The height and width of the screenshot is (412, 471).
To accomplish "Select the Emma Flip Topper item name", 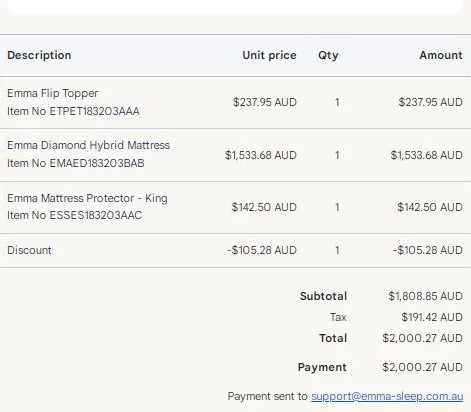I will (x=53, y=93).
